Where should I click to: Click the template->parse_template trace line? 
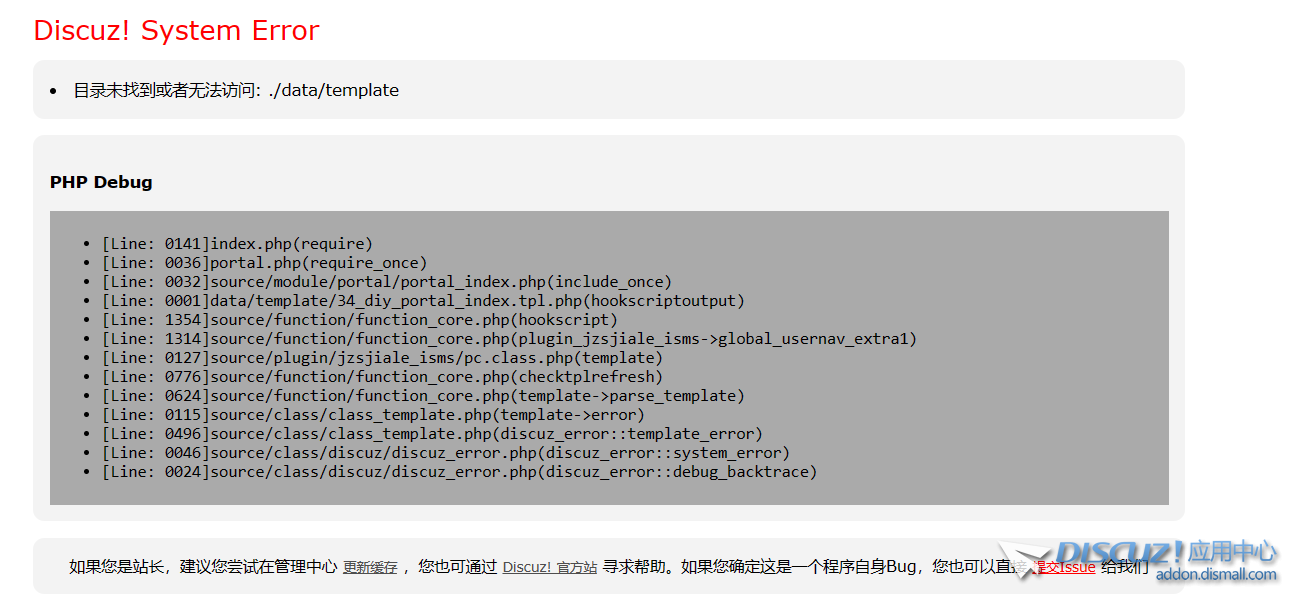click(x=423, y=395)
